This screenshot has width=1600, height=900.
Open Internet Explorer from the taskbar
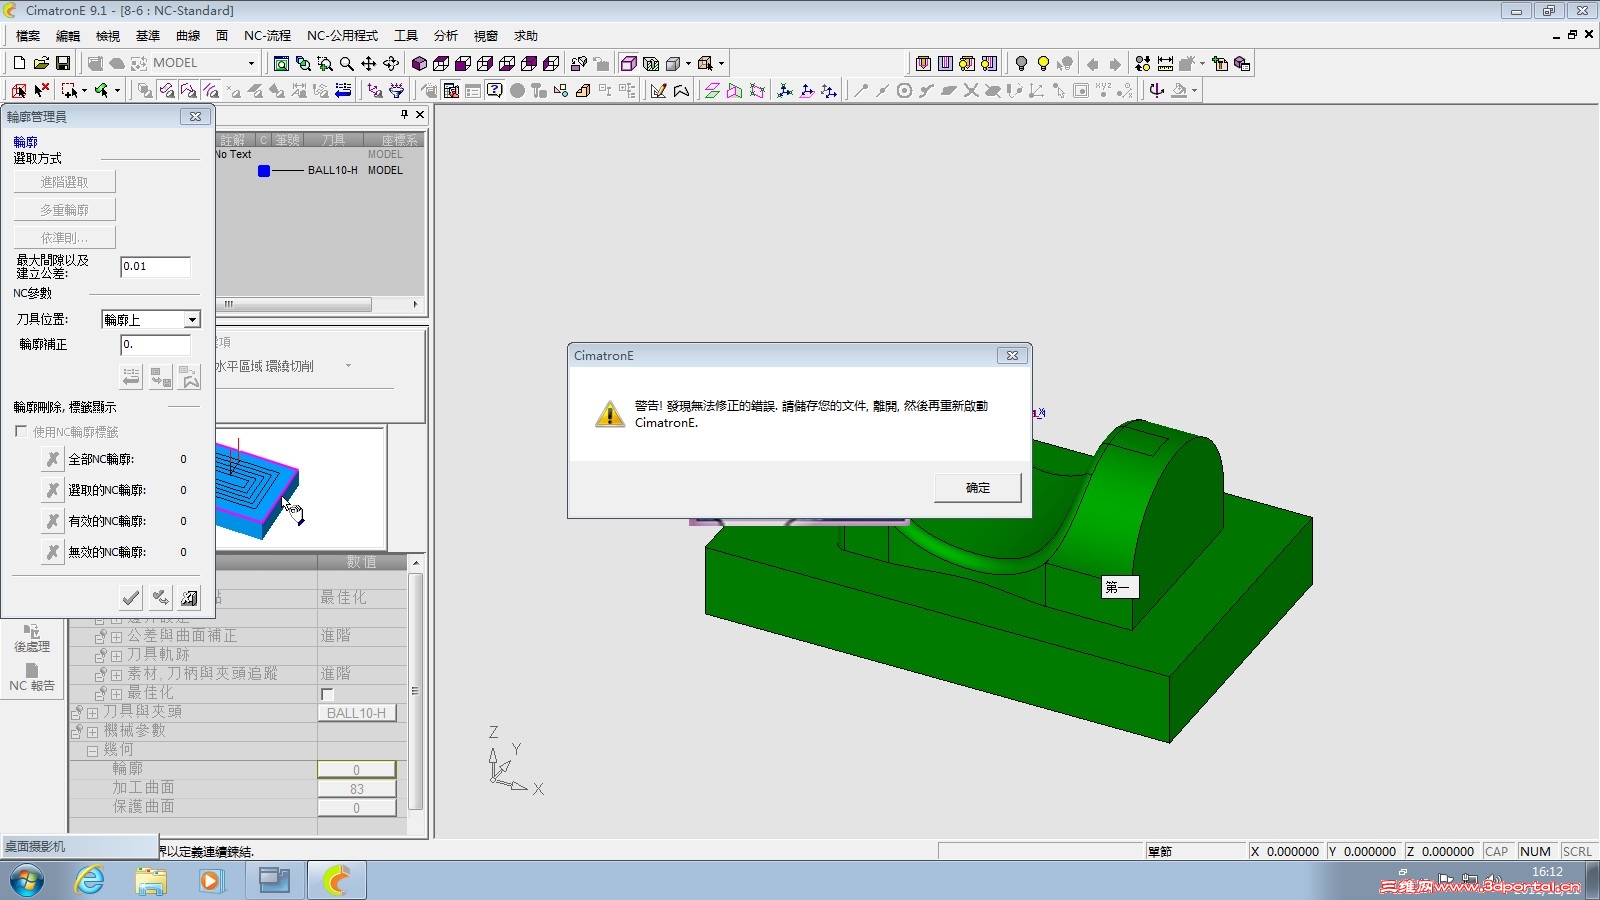[90, 881]
